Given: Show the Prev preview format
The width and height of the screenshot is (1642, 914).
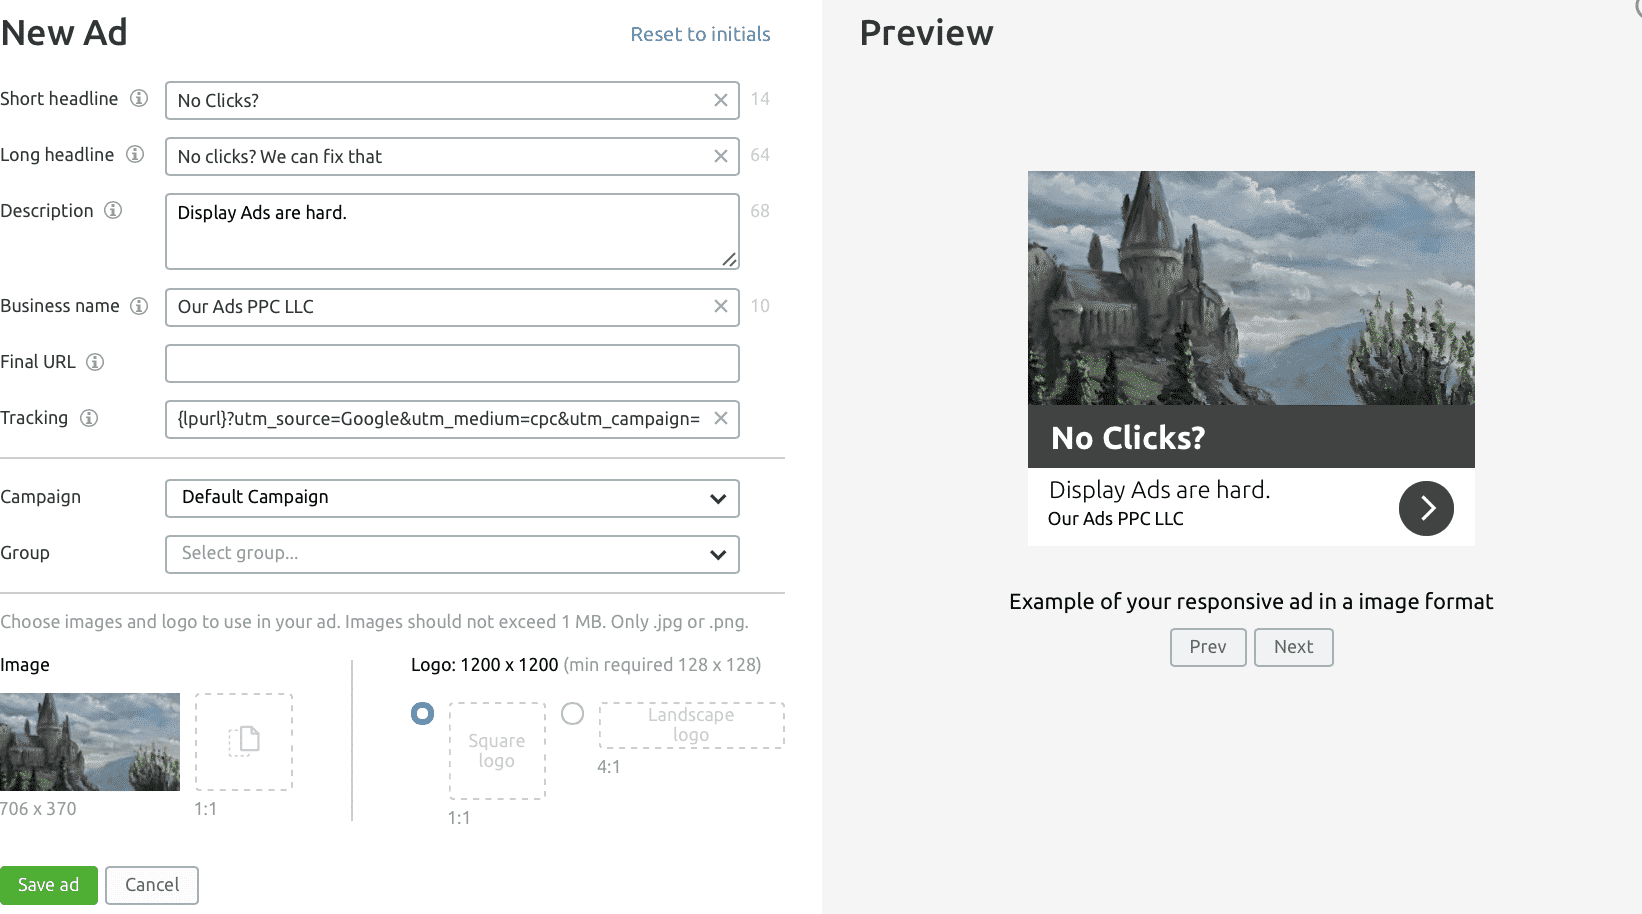Looking at the screenshot, I should tap(1208, 647).
